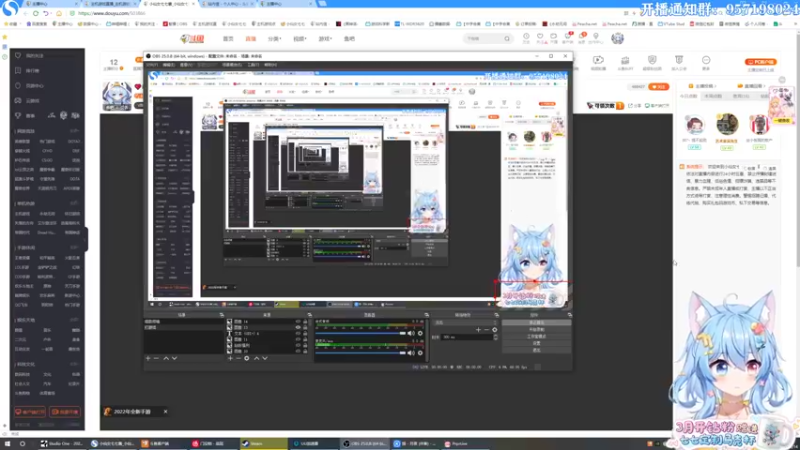Open watch history clock icon in Douyu header
800x450 pixels.
[526, 37]
